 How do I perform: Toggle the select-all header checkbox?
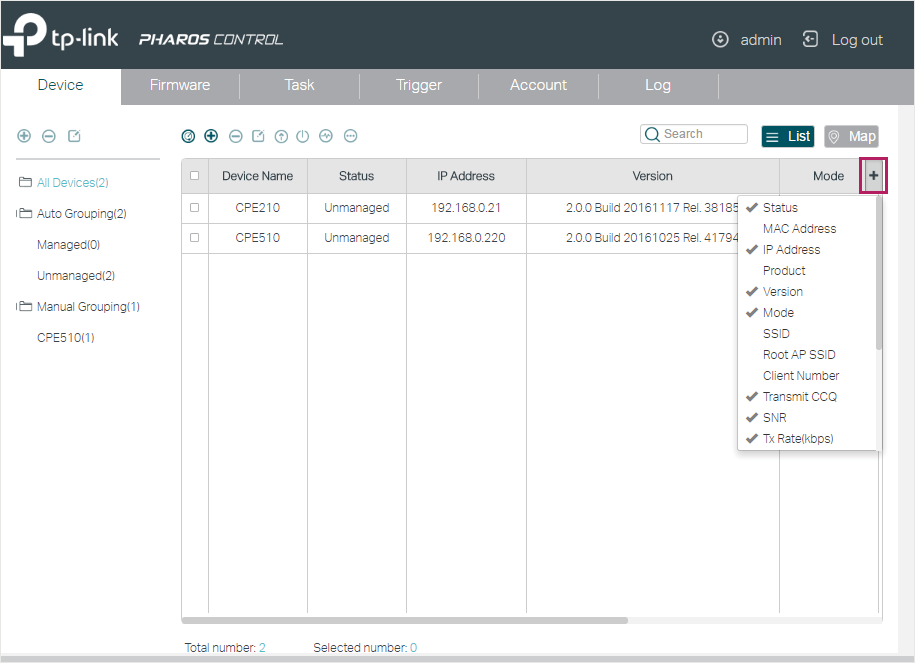coord(195,175)
